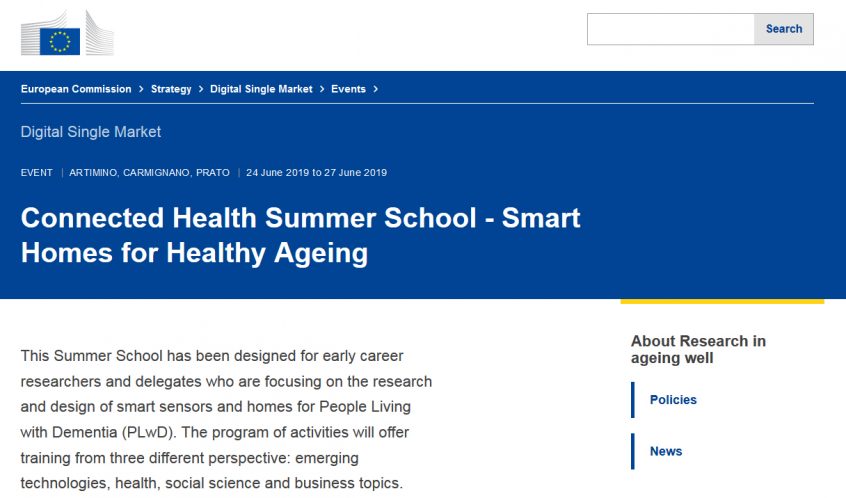Click chevron after Digital Single Market breadcrumb
This screenshot has height=498, width=846.
pyautogui.click(x=322, y=89)
